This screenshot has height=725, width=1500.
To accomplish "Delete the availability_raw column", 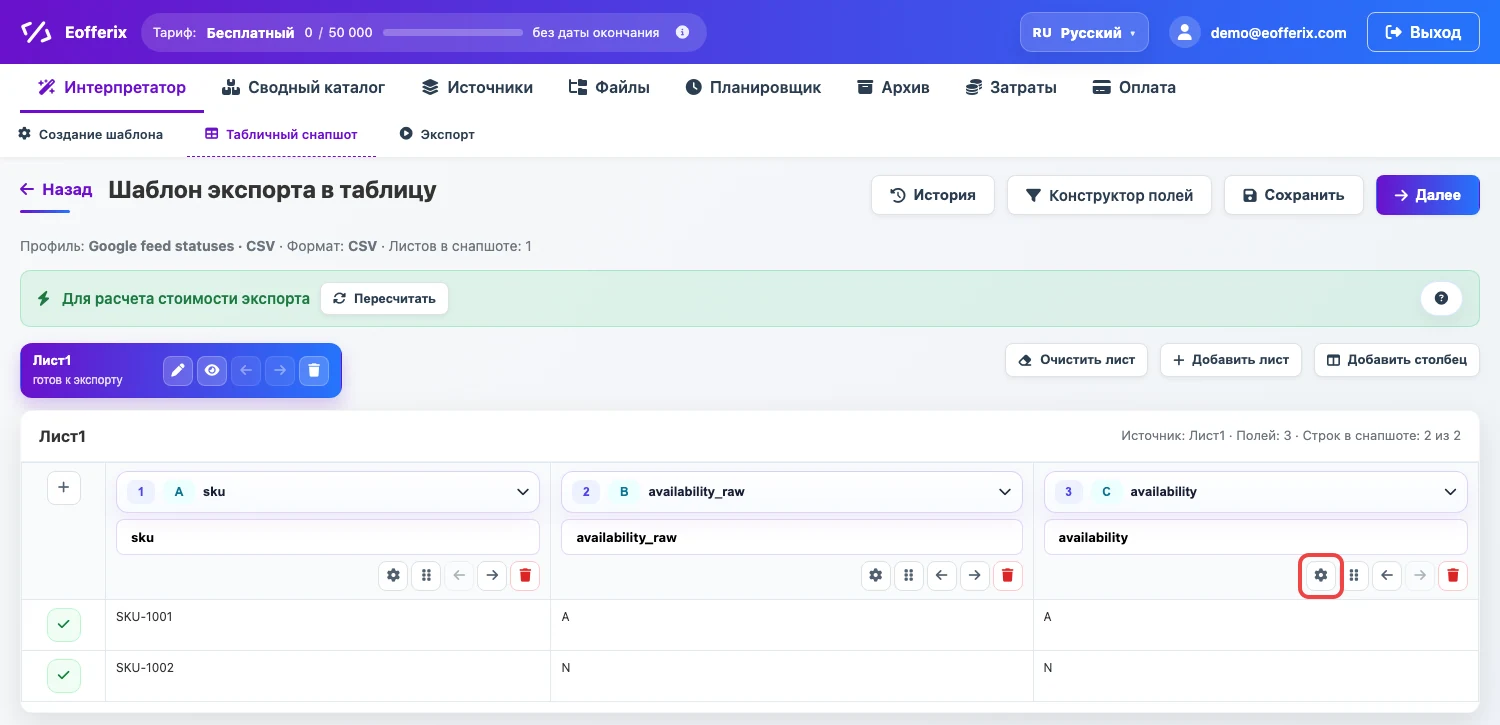I will point(1008,575).
